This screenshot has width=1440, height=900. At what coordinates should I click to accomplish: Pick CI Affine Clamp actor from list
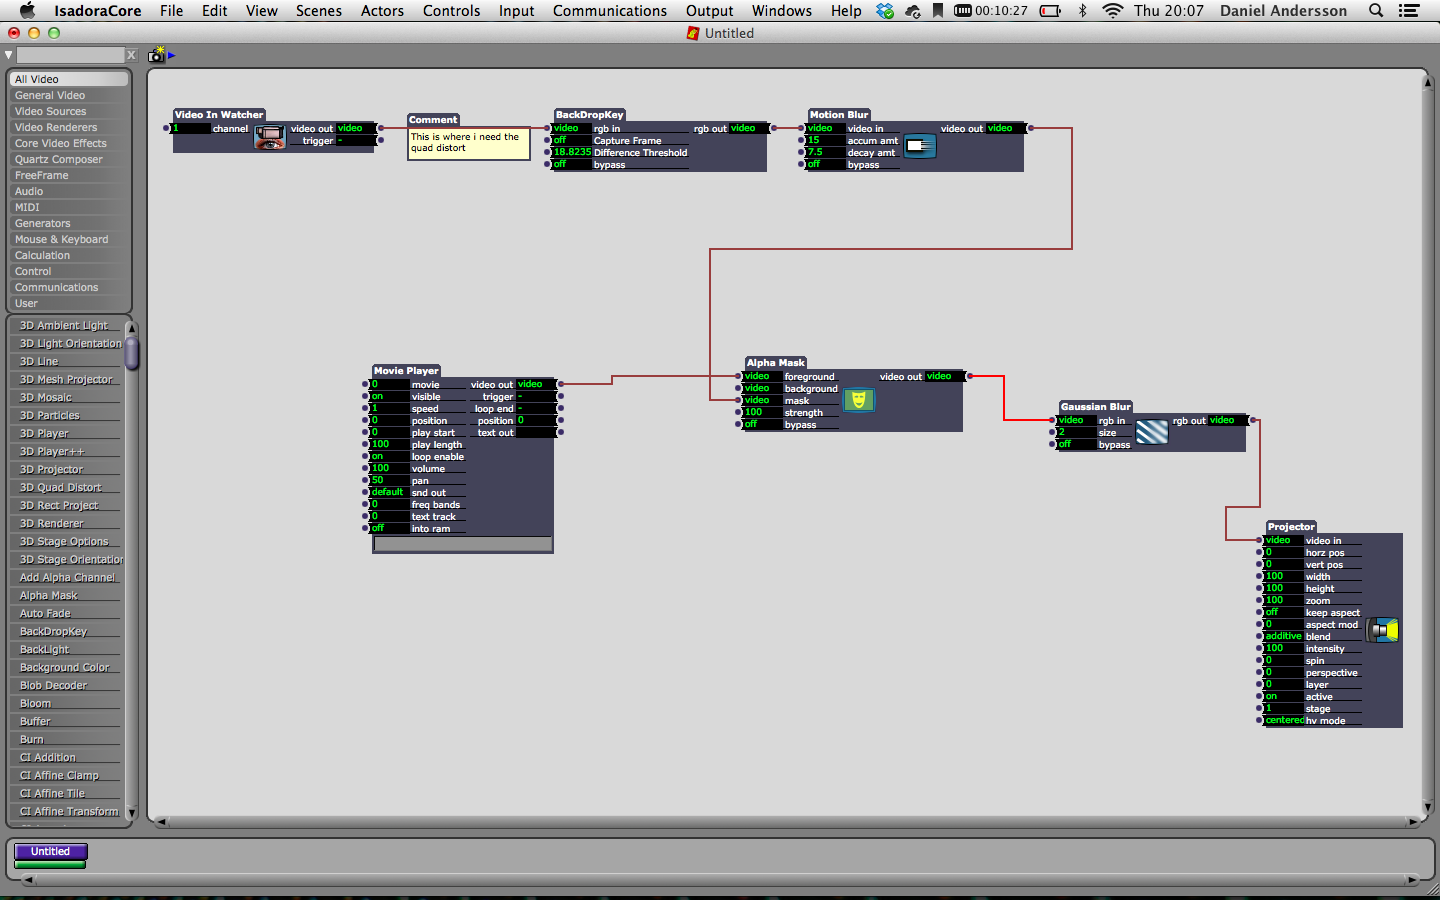60,776
